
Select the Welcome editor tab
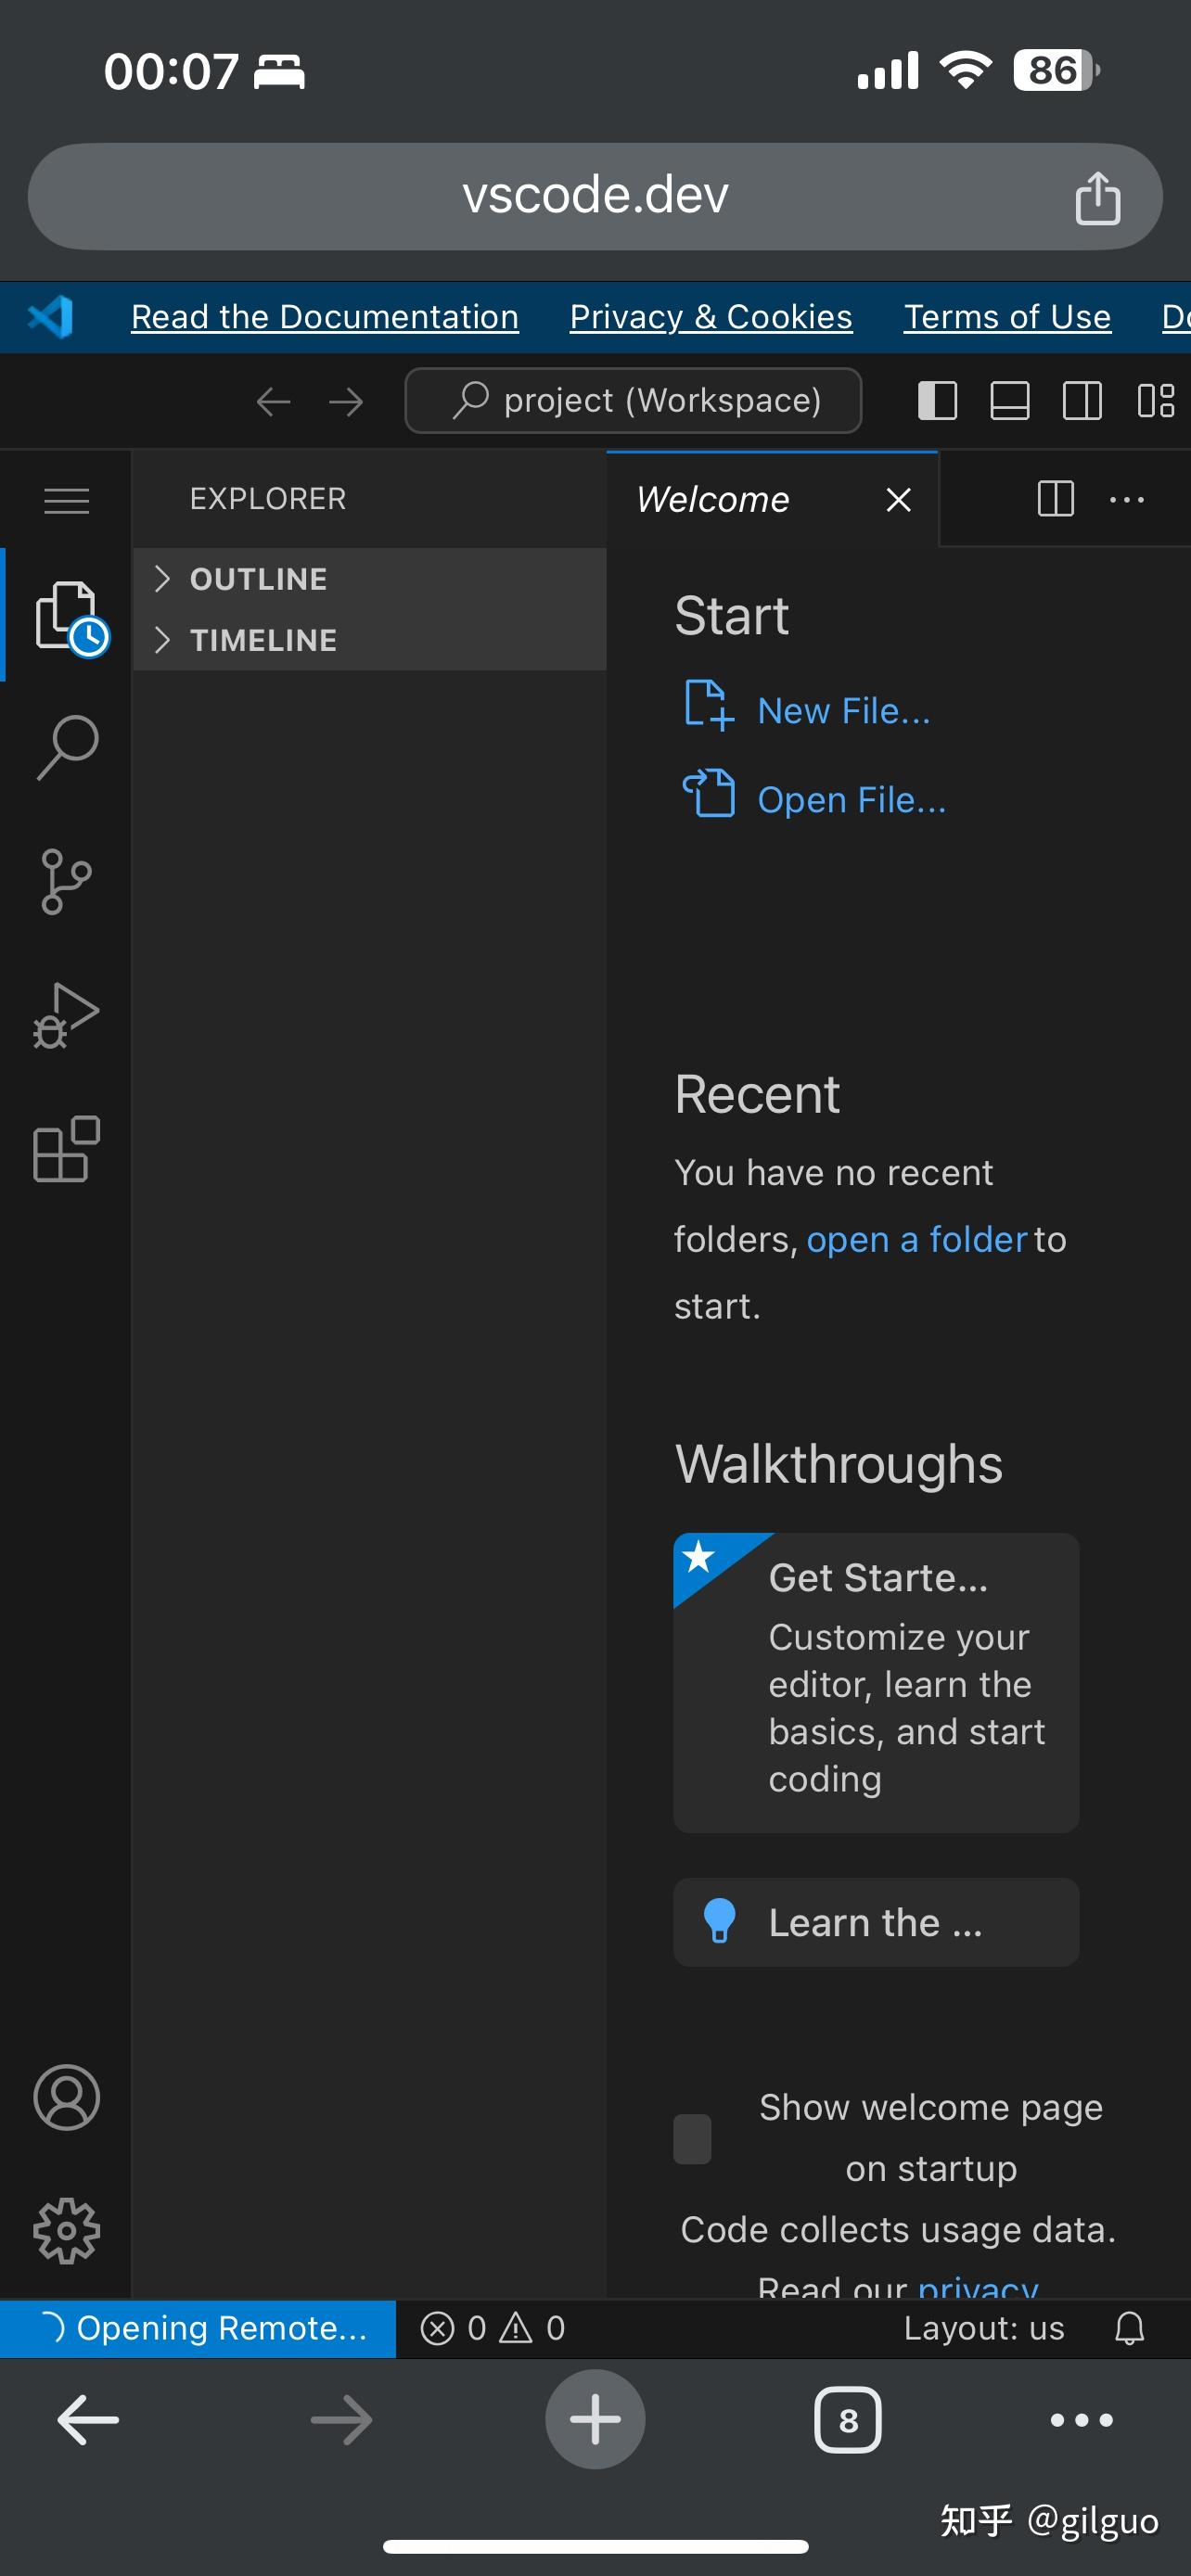[x=713, y=499]
